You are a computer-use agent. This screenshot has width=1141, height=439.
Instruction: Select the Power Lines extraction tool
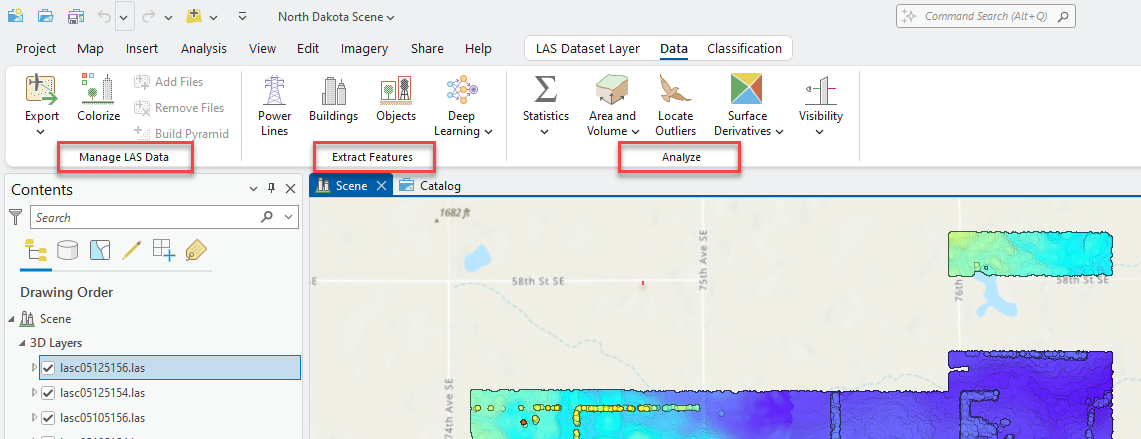[274, 90]
